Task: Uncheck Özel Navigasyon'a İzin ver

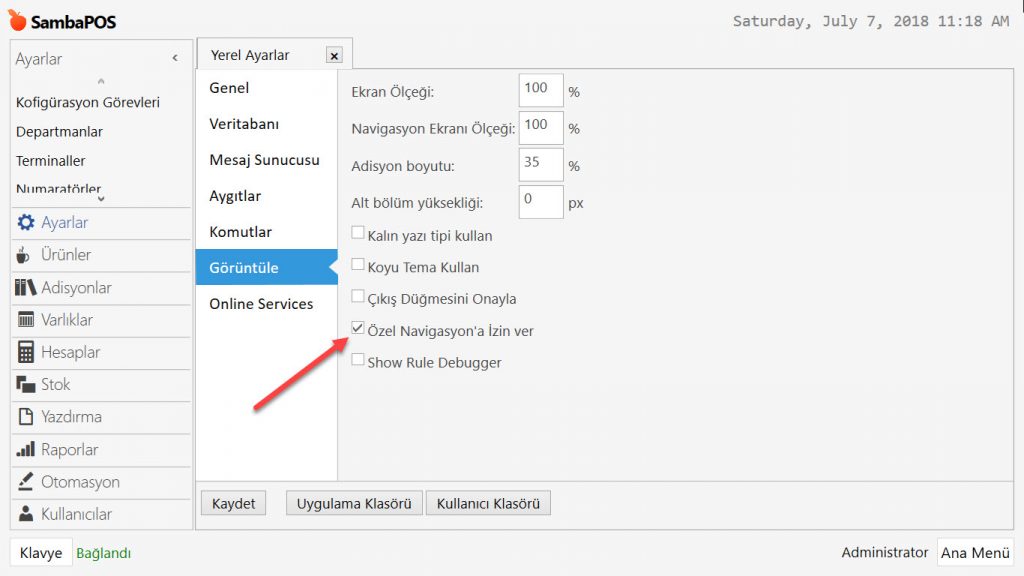Action: point(358,328)
